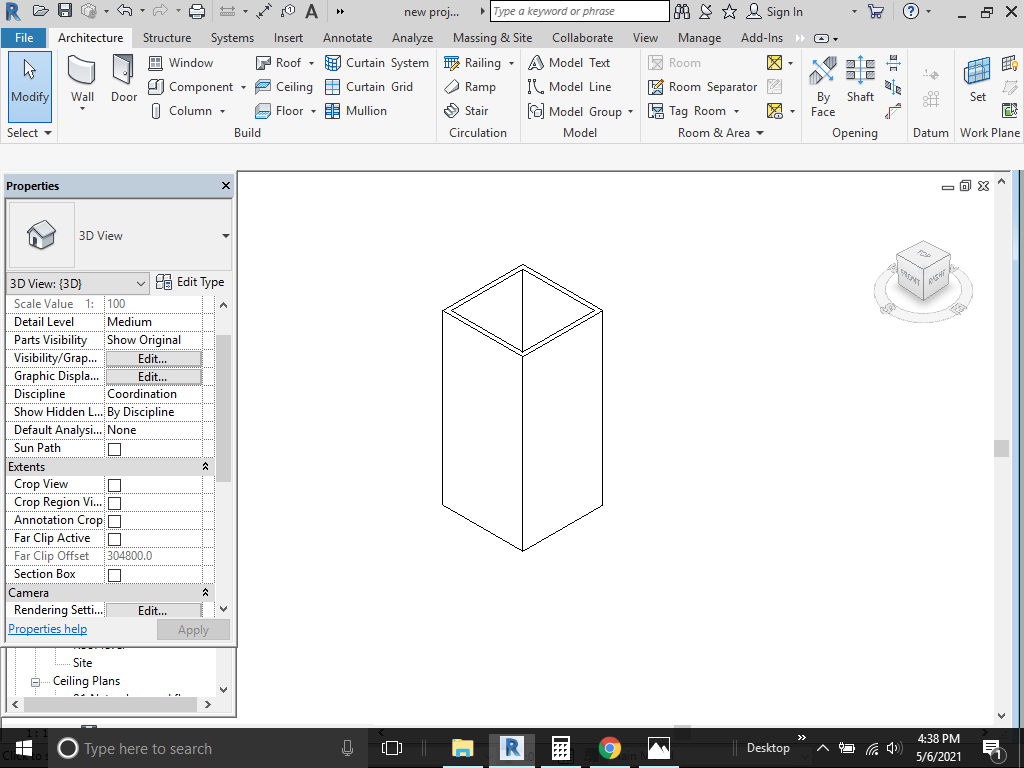Open the Properties help link
1024x768 pixels.
click(x=48, y=629)
